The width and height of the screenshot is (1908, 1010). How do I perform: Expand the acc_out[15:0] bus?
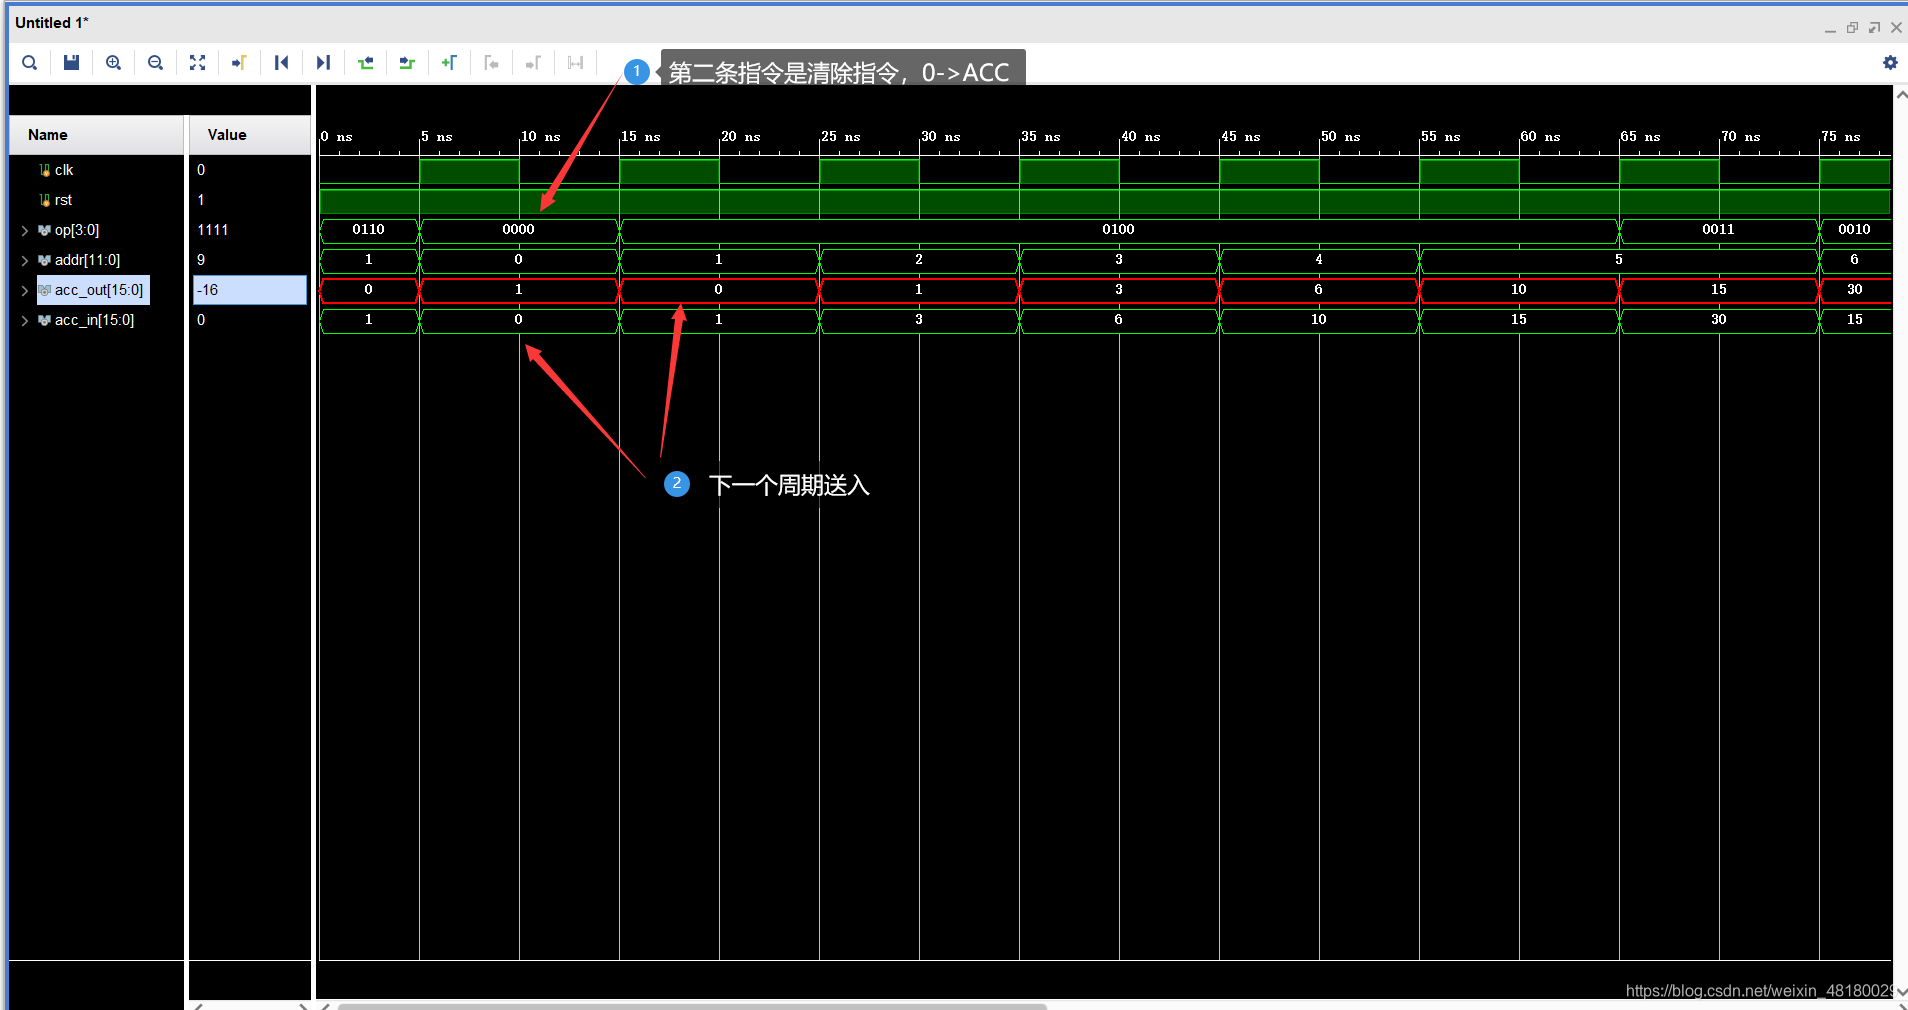[25, 291]
